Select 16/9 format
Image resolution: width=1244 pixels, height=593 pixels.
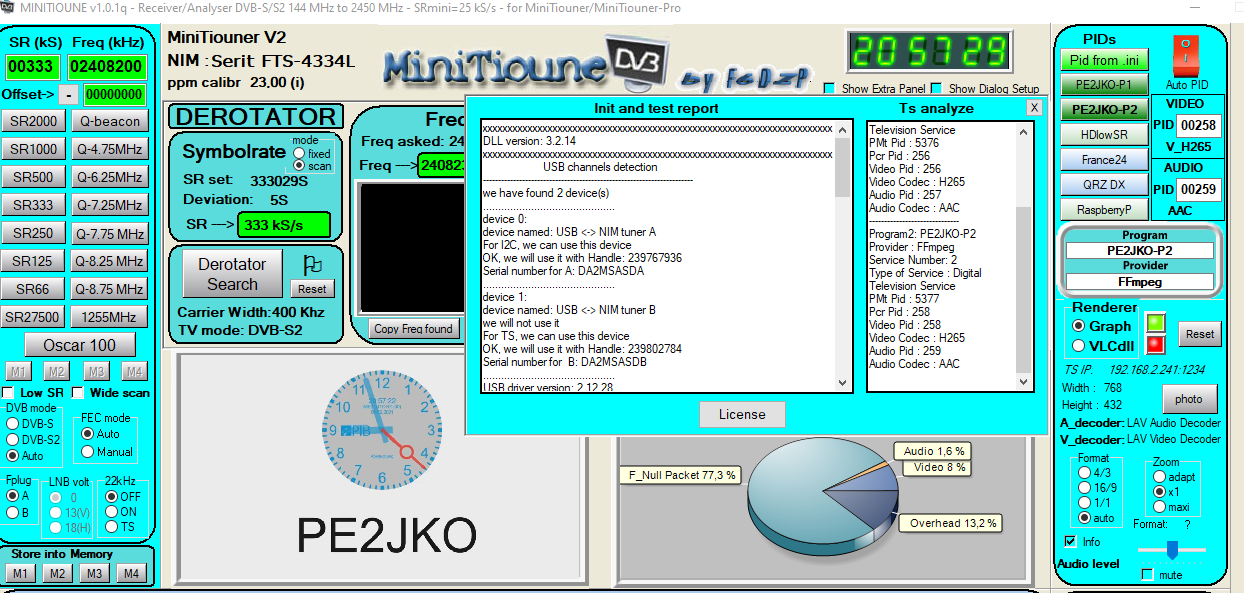point(1085,487)
